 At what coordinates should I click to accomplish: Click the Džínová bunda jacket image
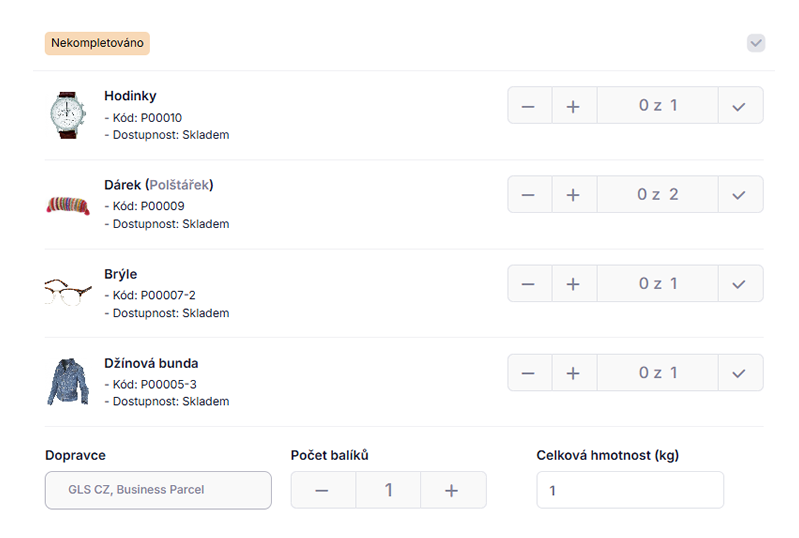(68, 382)
